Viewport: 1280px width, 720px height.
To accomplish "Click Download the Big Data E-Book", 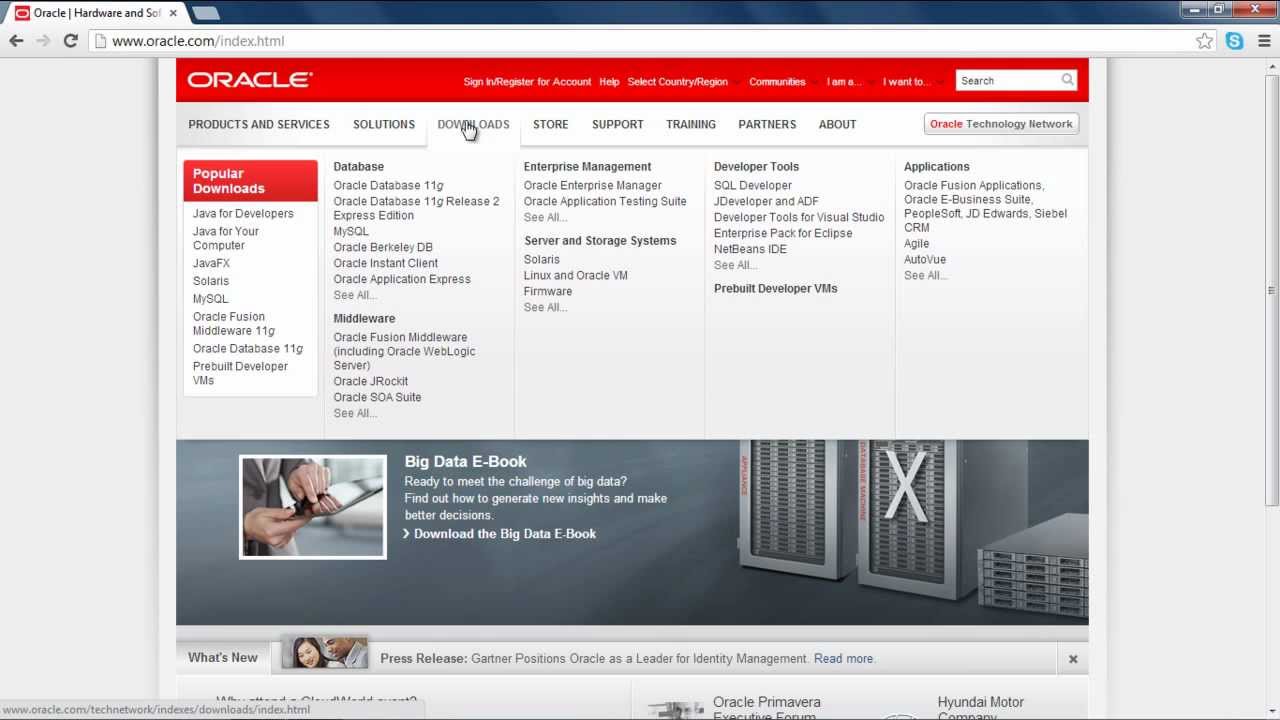I will pos(504,534).
